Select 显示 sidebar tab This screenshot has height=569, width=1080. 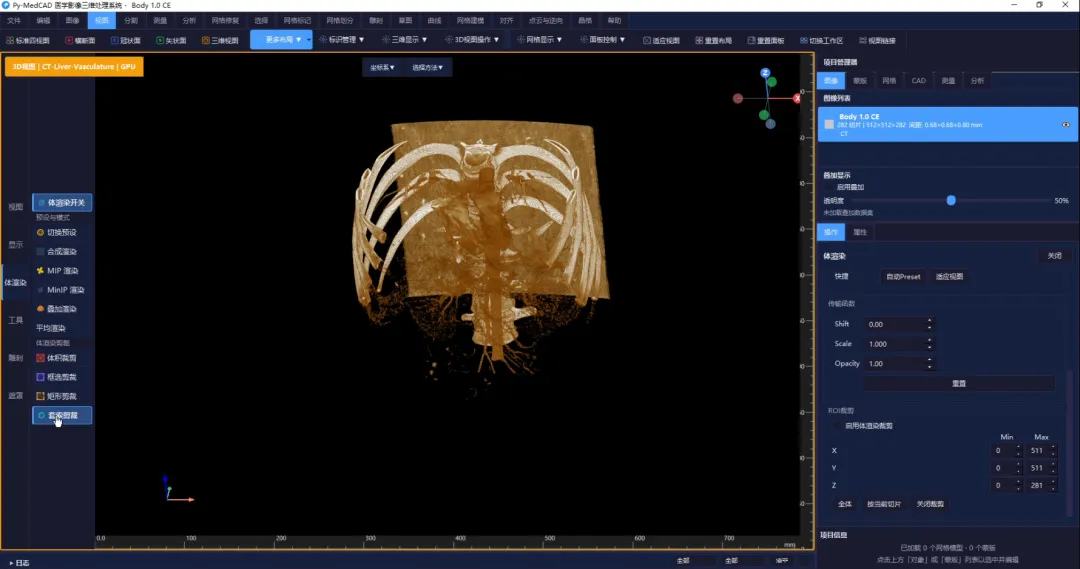(15, 245)
